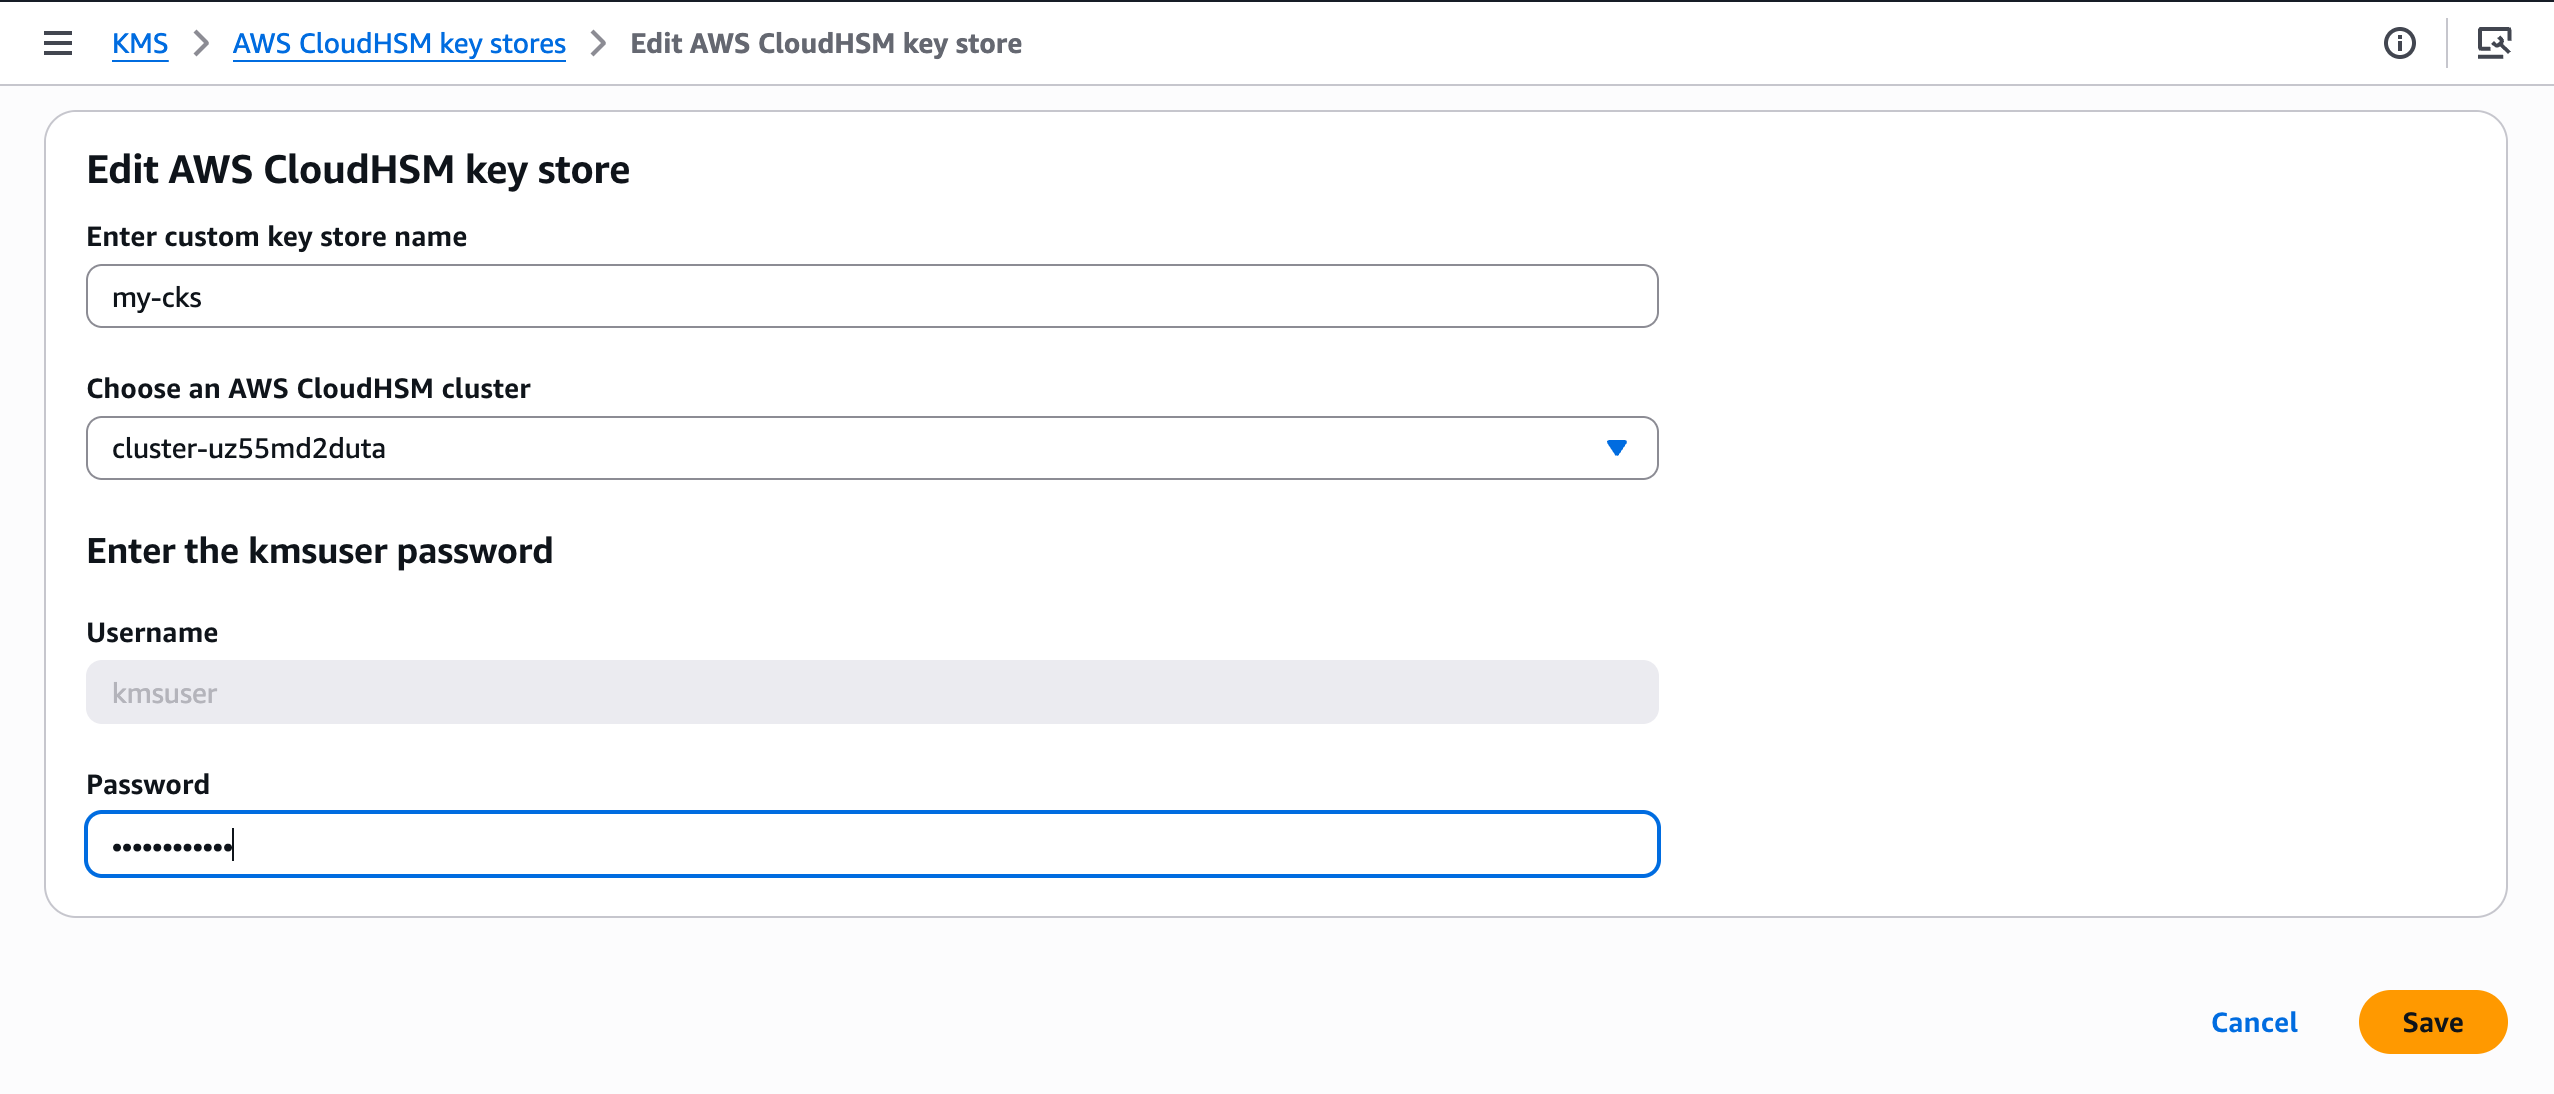Cancel editing the key store
Screen dimensions: 2554x1094
[x=2254, y=1022]
